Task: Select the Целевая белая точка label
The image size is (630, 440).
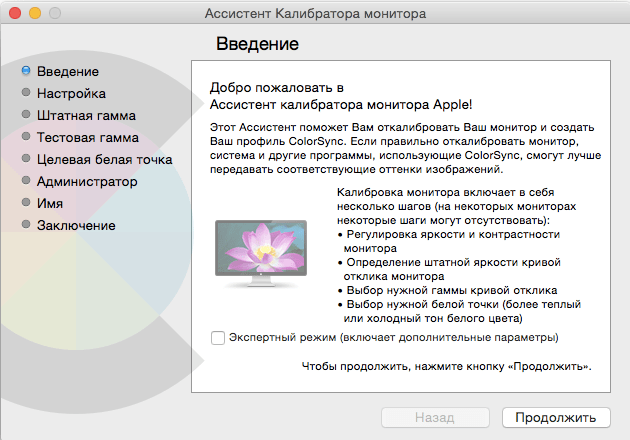Action: click(x=104, y=160)
